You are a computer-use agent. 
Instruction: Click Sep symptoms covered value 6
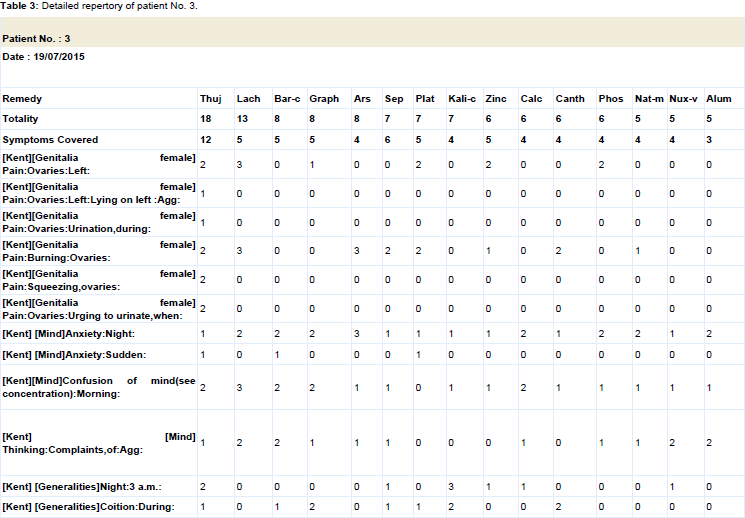click(387, 140)
